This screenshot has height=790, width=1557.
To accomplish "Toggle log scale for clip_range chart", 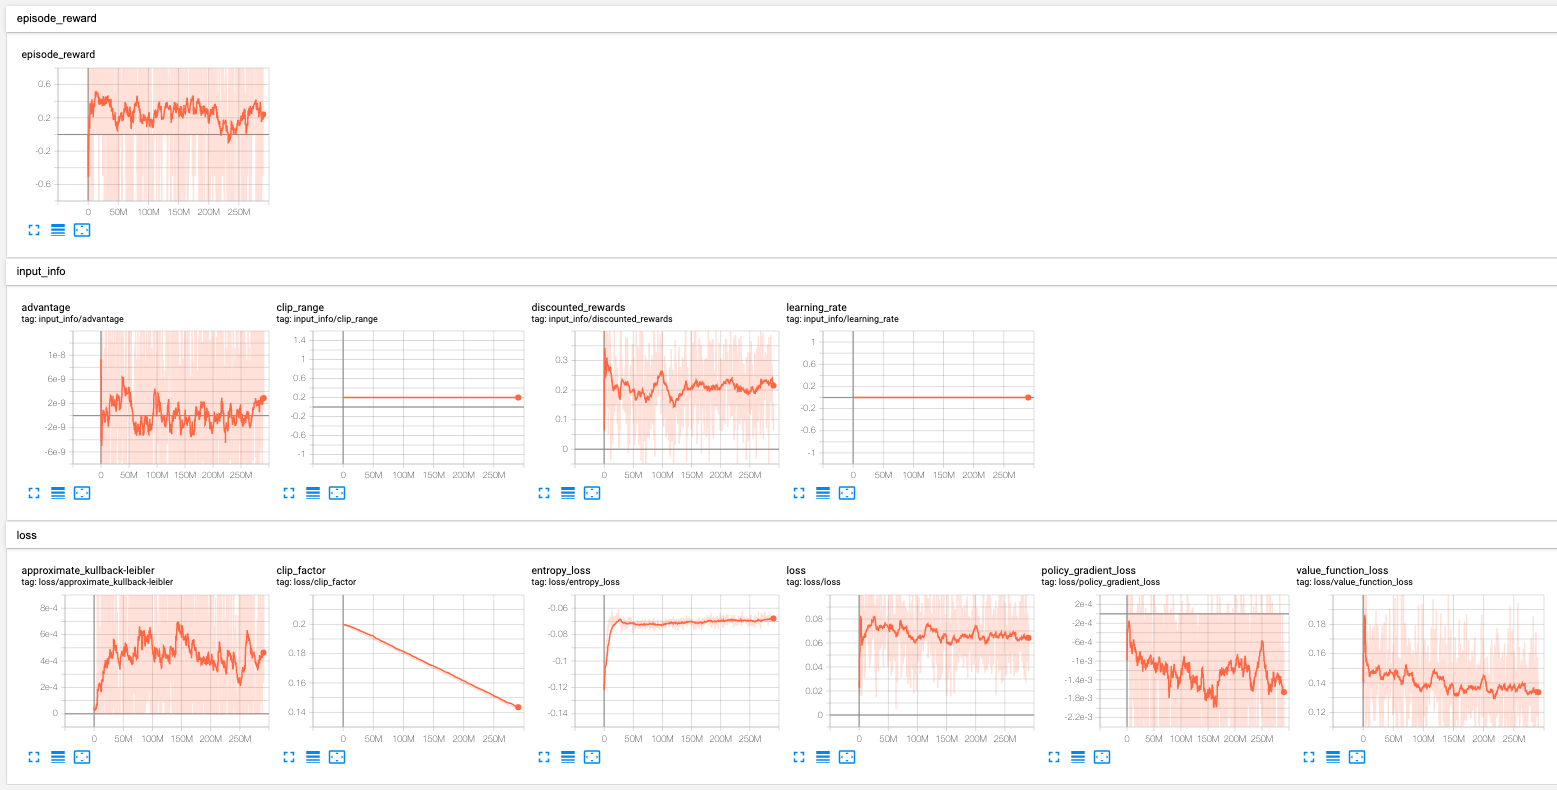I will click(x=313, y=493).
